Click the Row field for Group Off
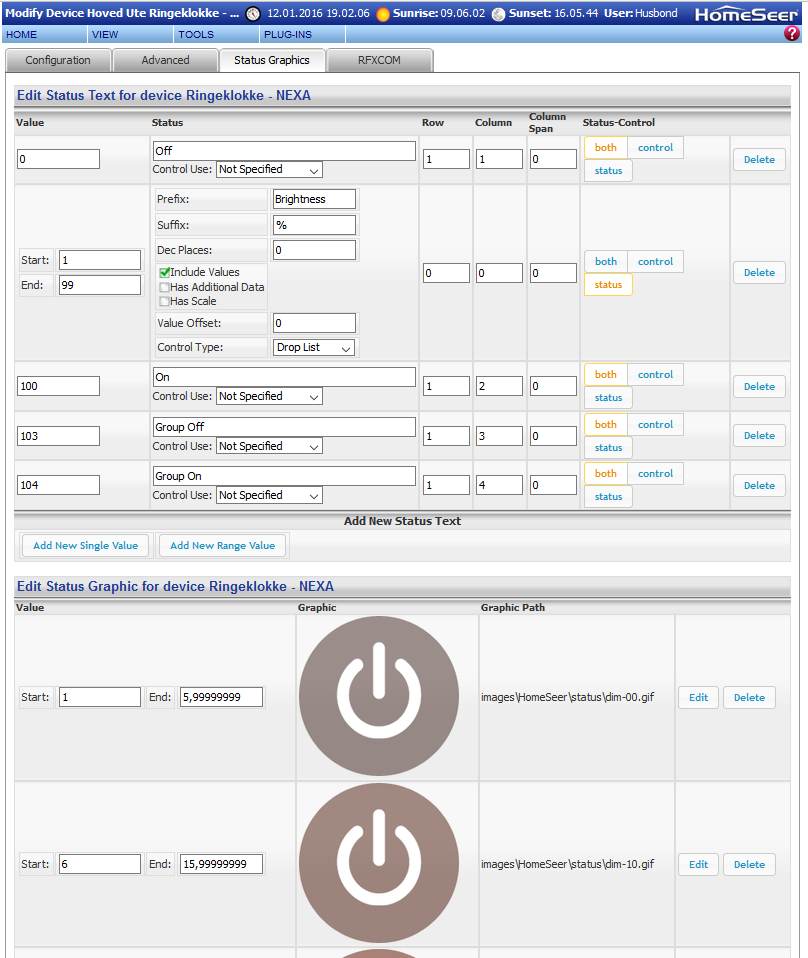Image resolution: width=808 pixels, height=958 pixels. point(447,436)
